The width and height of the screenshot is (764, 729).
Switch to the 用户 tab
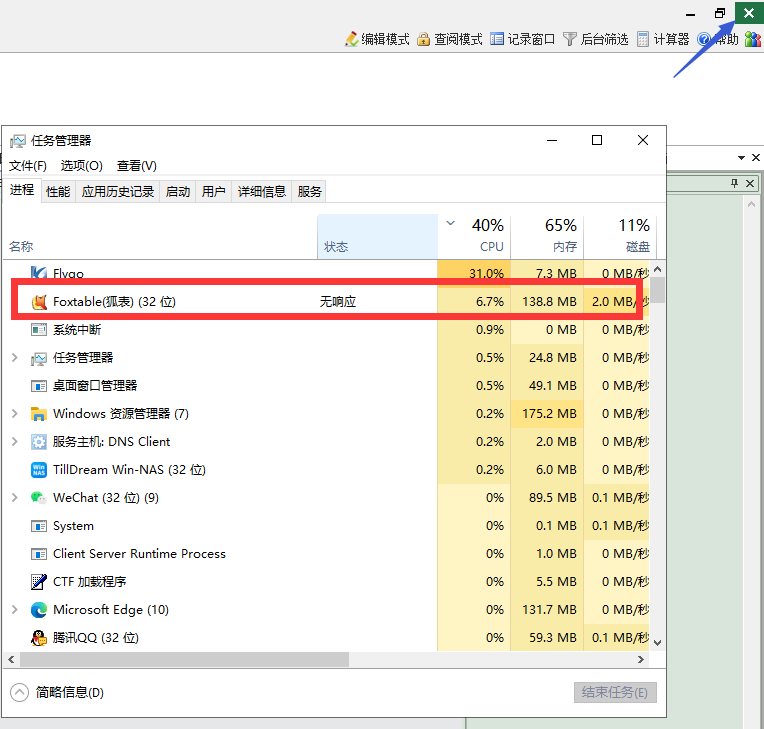(x=213, y=192)
